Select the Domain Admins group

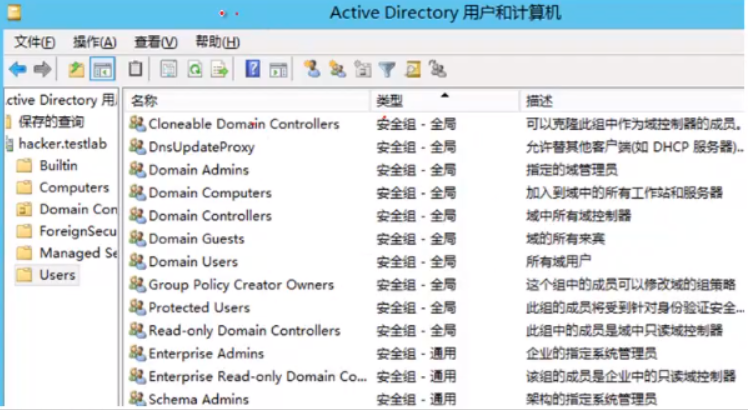[x=198, y=170]
